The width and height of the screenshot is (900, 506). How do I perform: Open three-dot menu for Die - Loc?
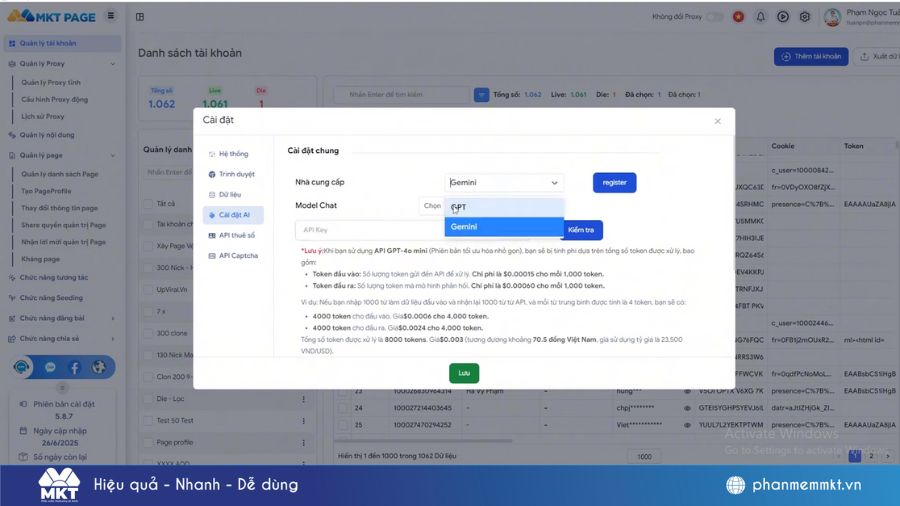click(304, 399)
